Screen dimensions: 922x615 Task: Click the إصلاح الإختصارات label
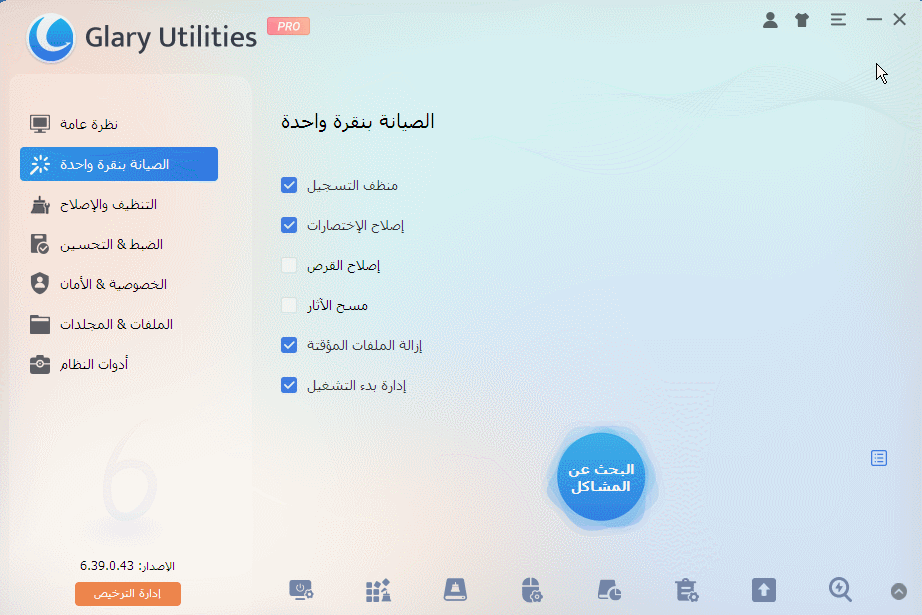tap(355, 226)
